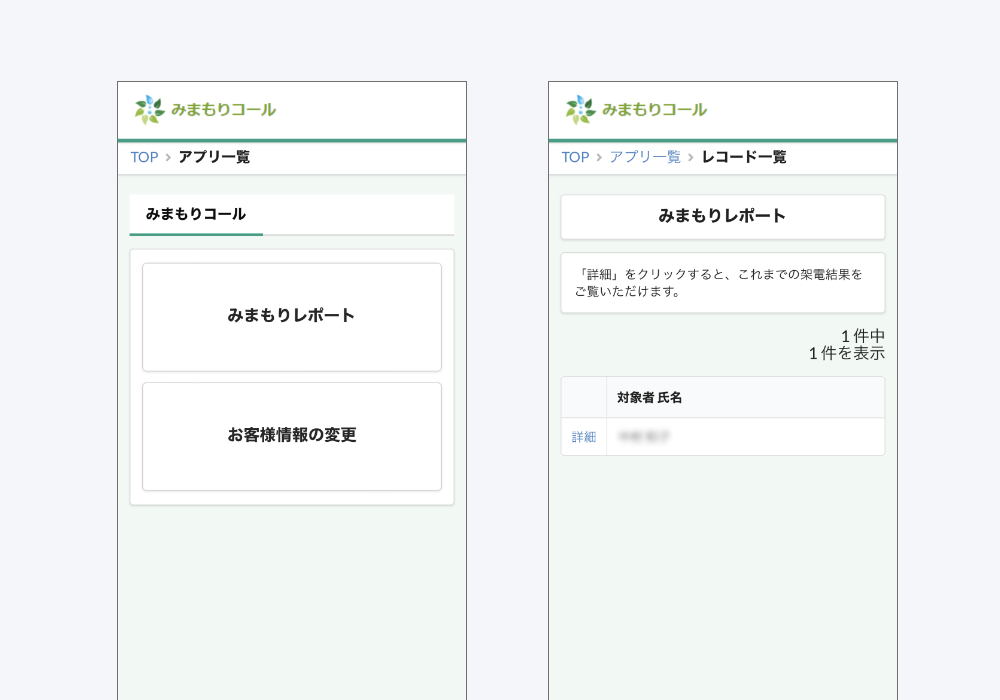Click the 詳細 link in the record row

point(583,437)
